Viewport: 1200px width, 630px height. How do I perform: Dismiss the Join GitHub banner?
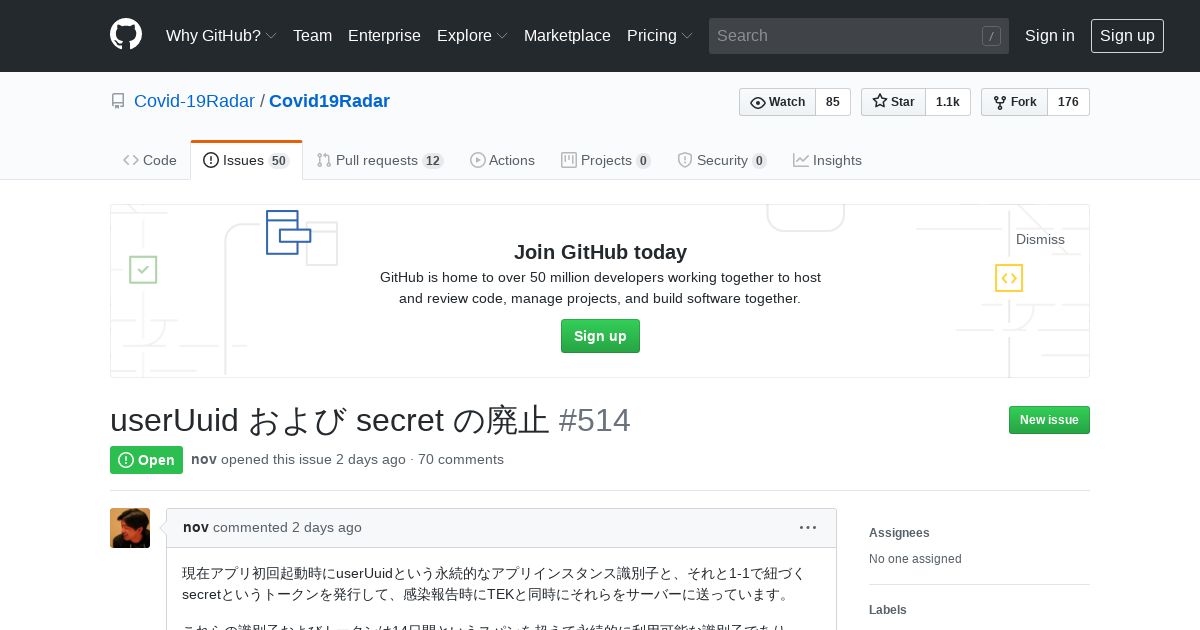(x=1040, y=239)
